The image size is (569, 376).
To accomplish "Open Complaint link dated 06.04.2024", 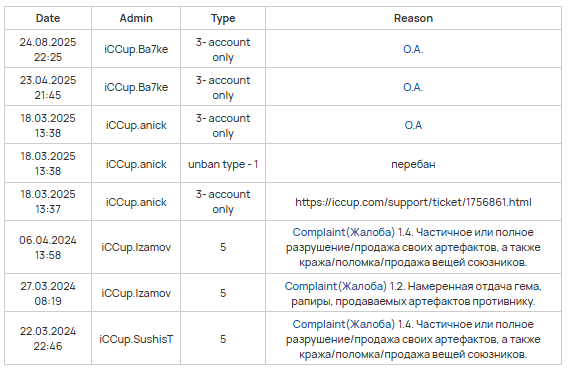I will pyautogui.click(x=343, y=232).
